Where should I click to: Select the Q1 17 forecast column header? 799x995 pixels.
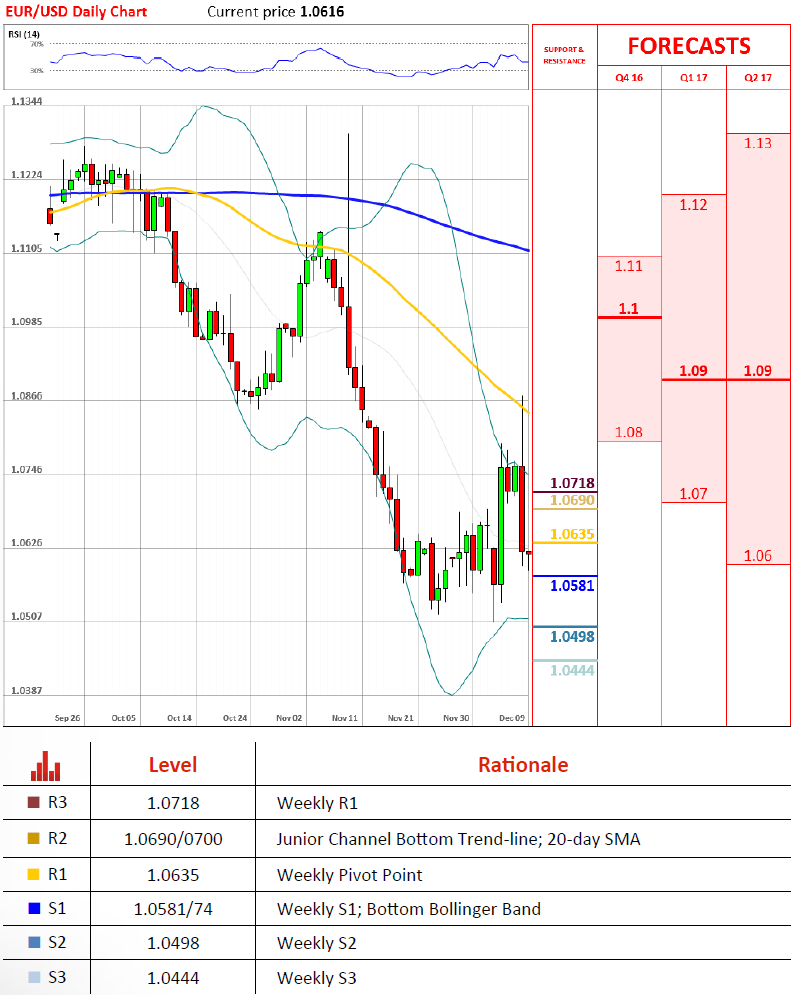694,77
